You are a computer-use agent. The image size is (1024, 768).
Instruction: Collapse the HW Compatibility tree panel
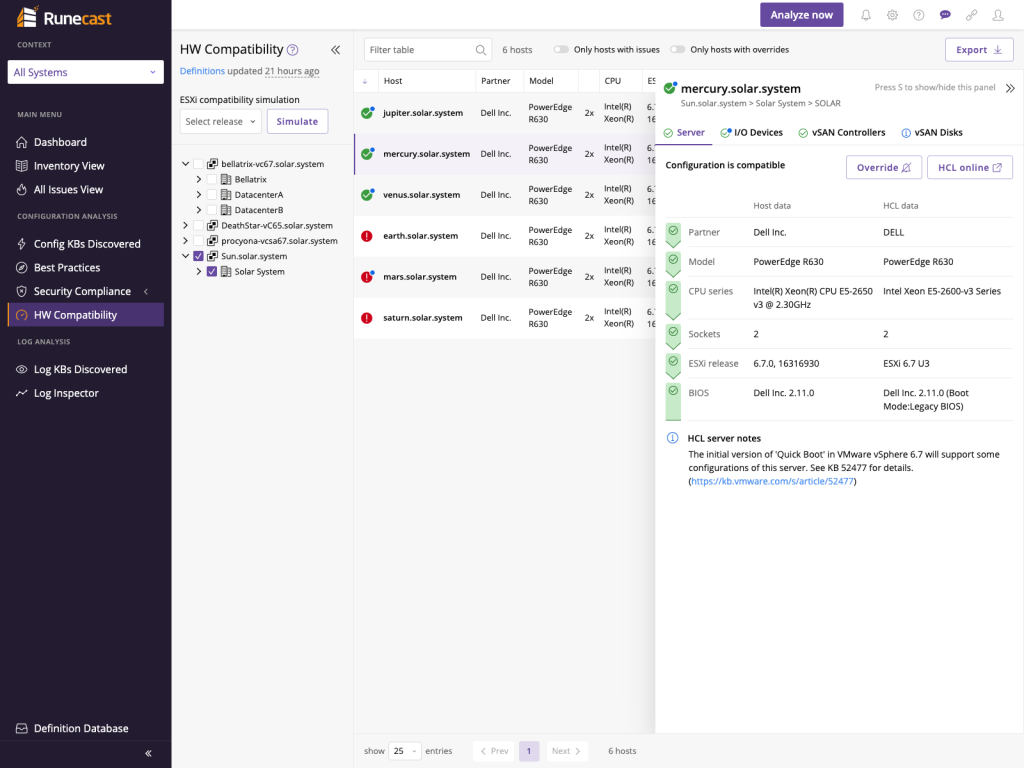[x=336, y=50]
